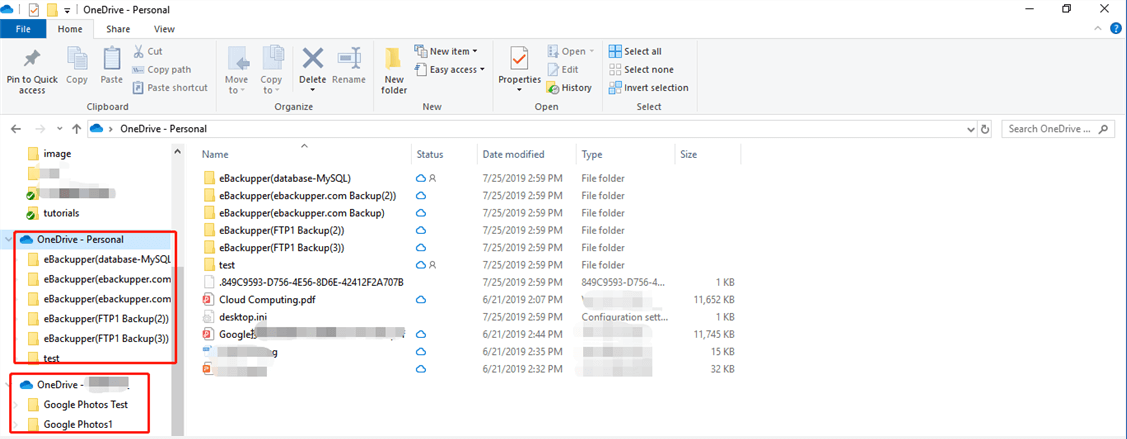Click the desktop.ini file icon
Viewport: 1127px width, 439px height.
209,317
